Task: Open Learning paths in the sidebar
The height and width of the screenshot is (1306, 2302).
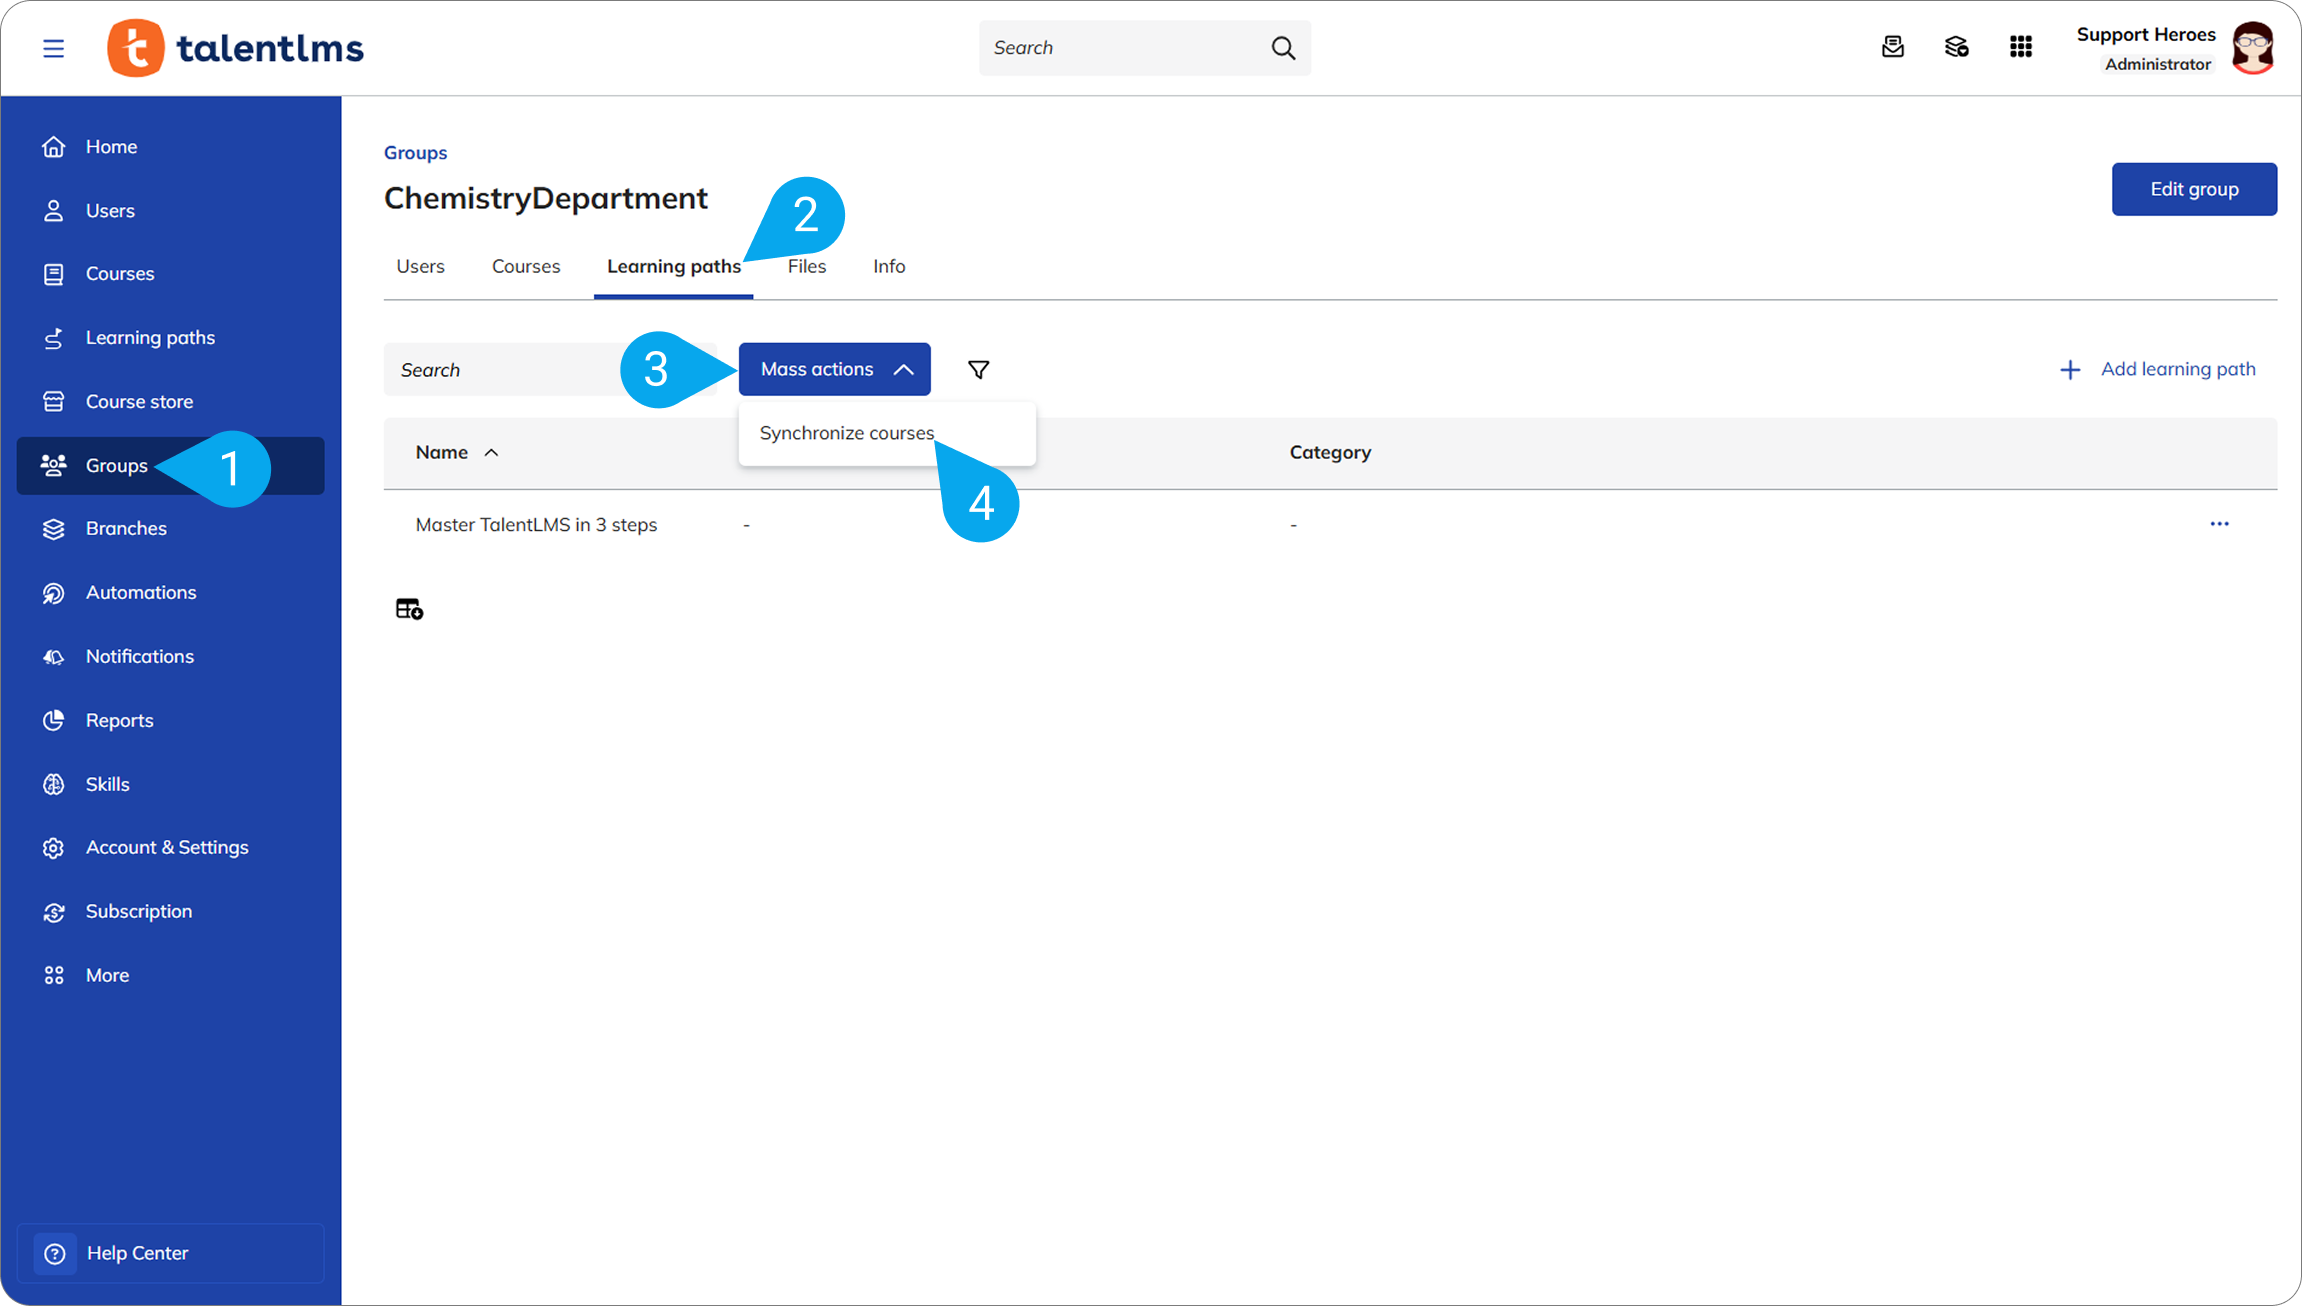Action: 171,338
